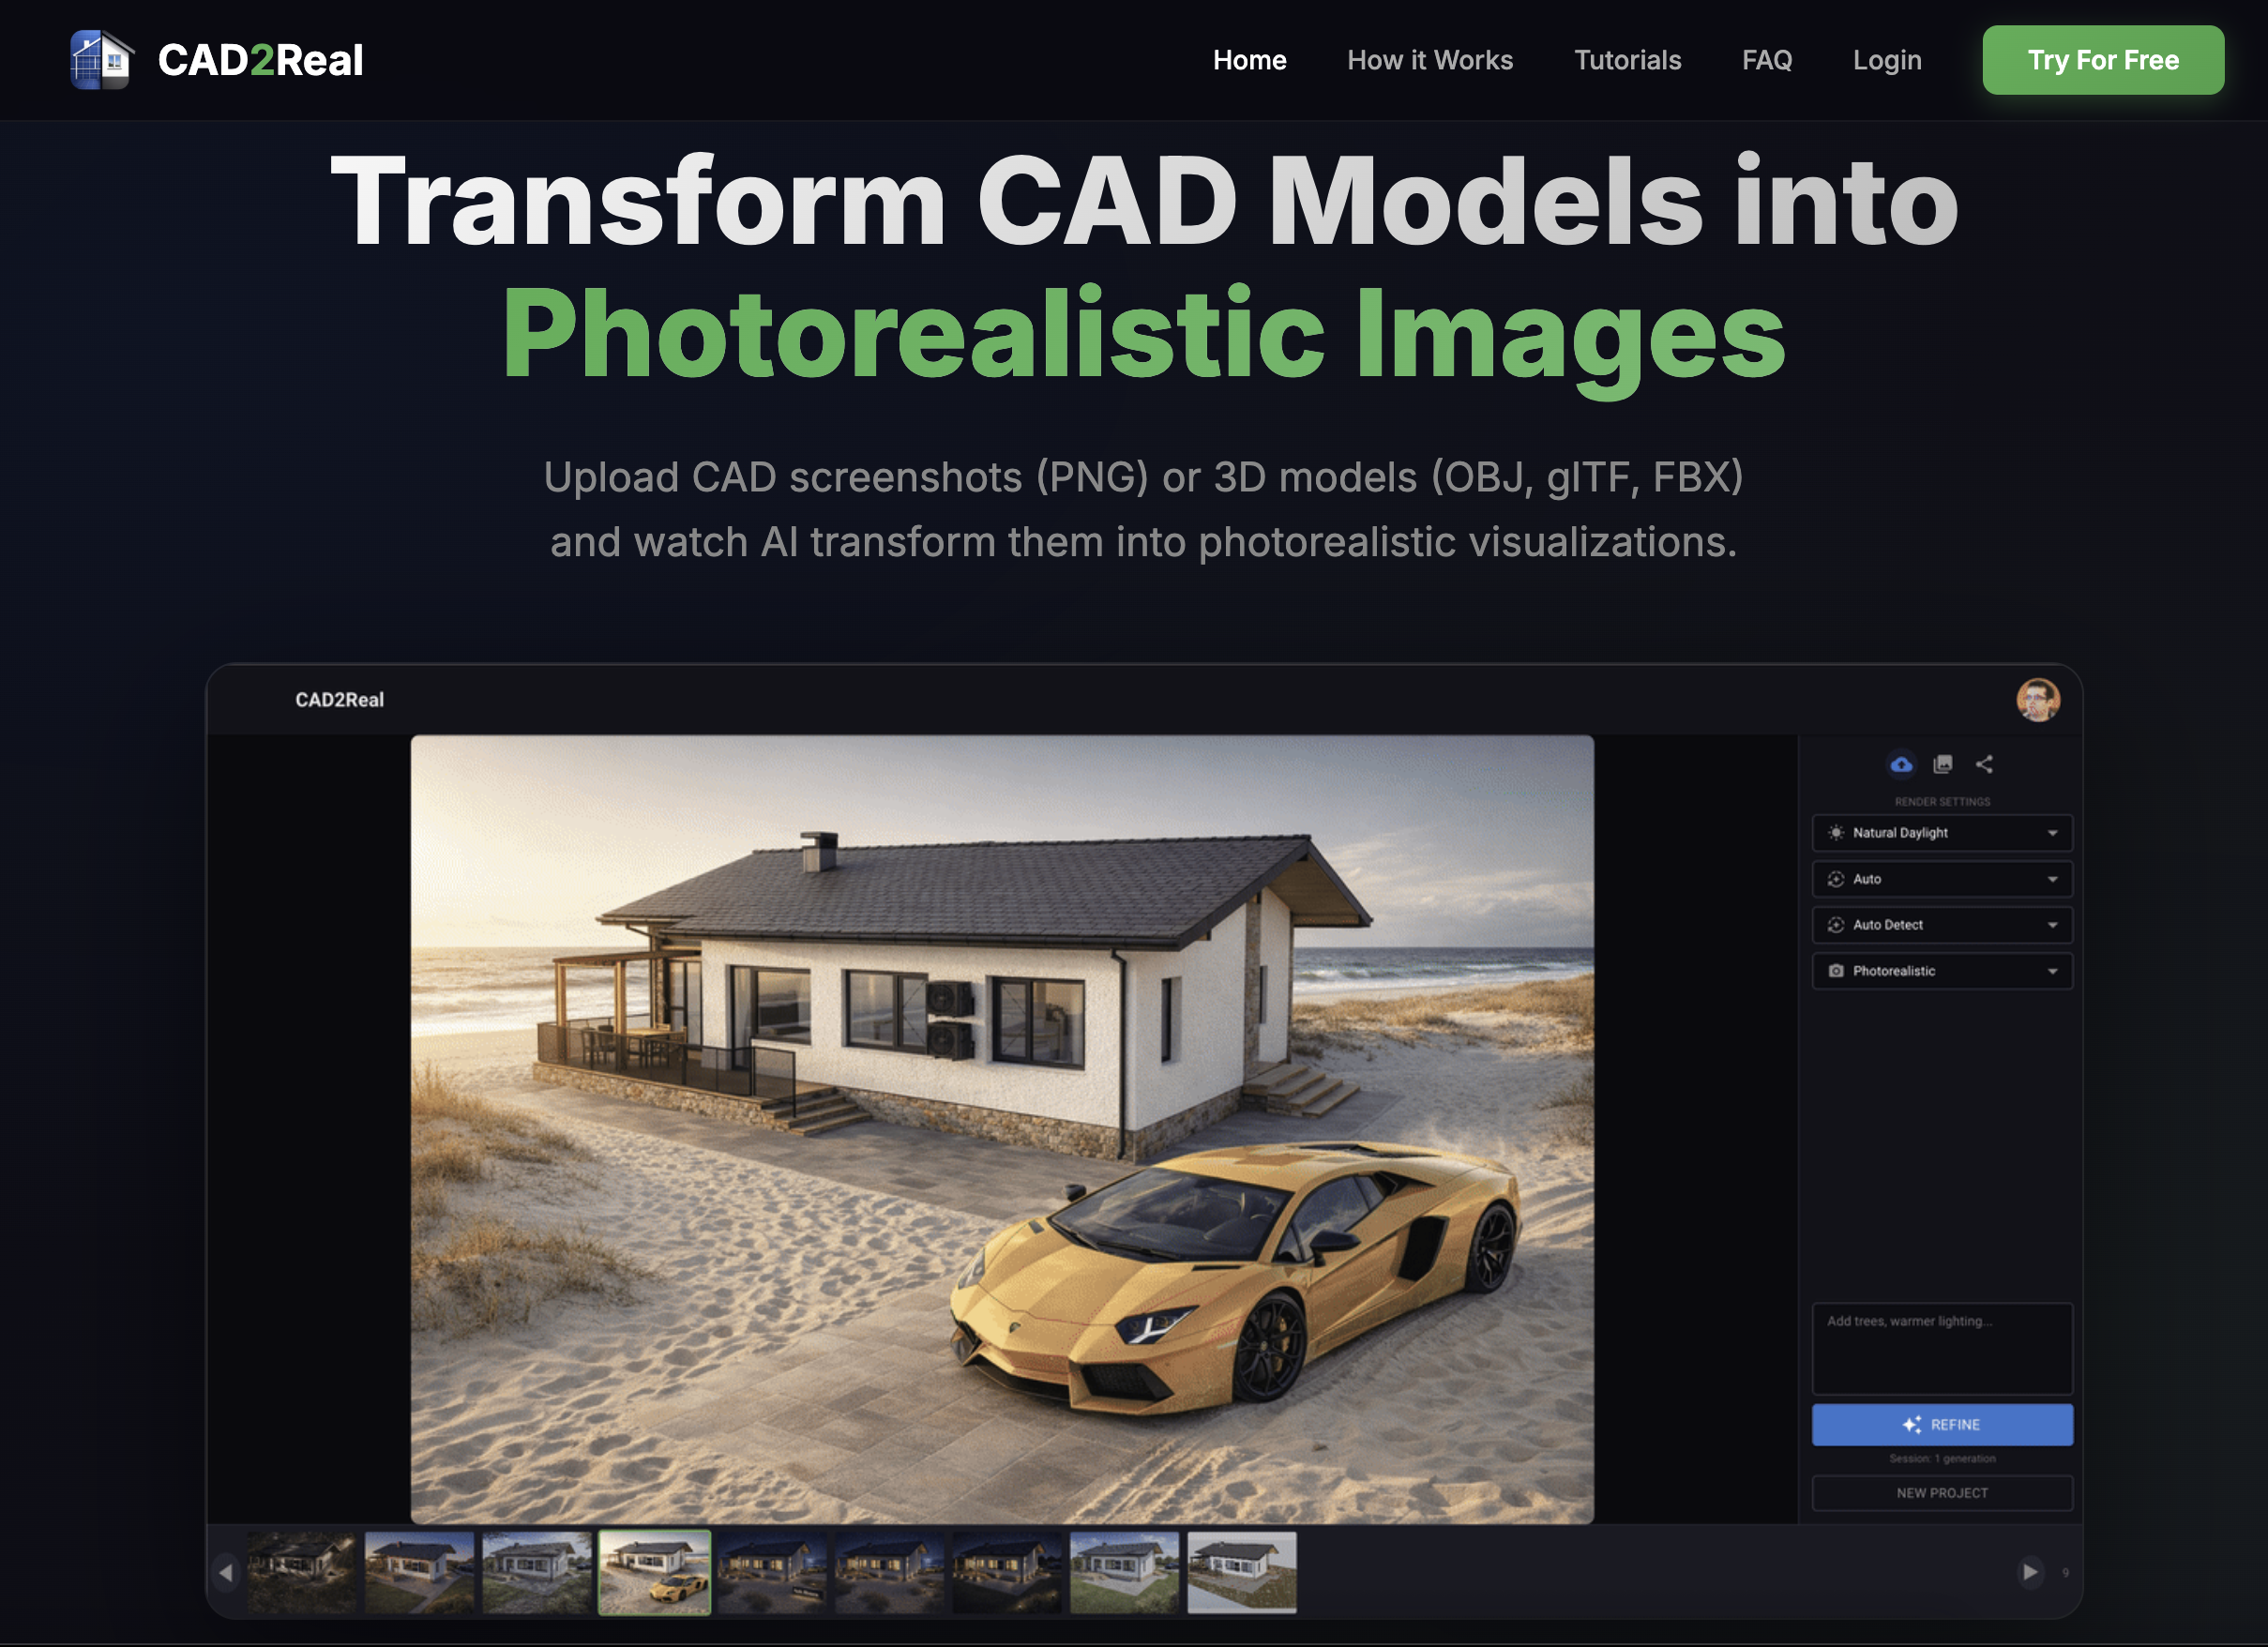Viewport: 2268px width, 1647px height.
Task: Select the highlighted yellow car thumbnail
Action: [x=654, y=1572]
